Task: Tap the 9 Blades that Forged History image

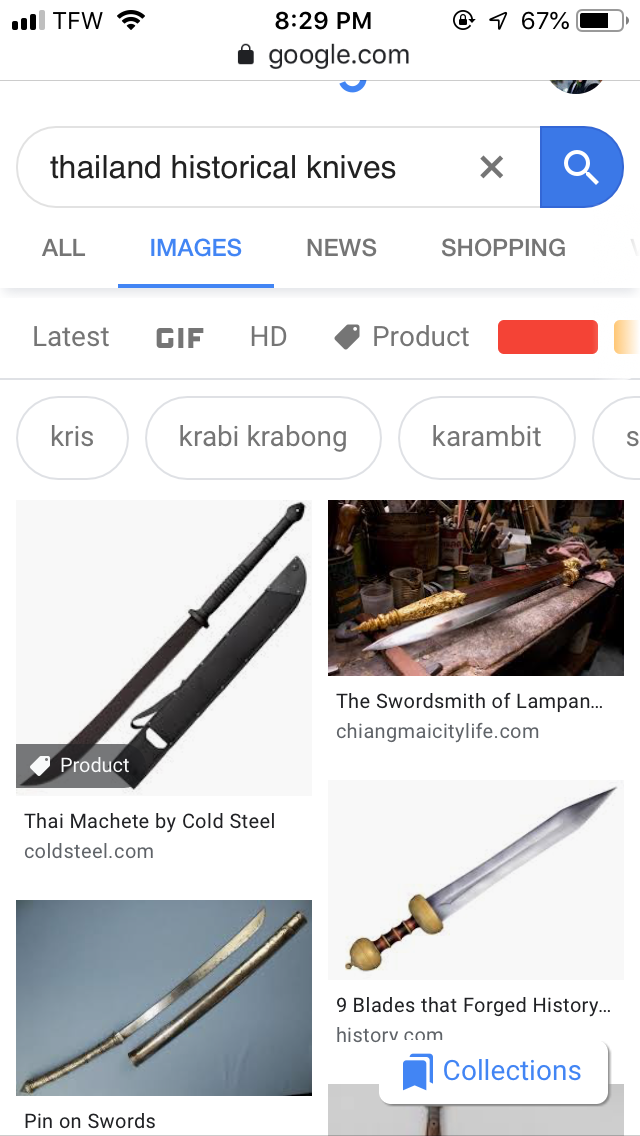Action: [x=475, y=880]
